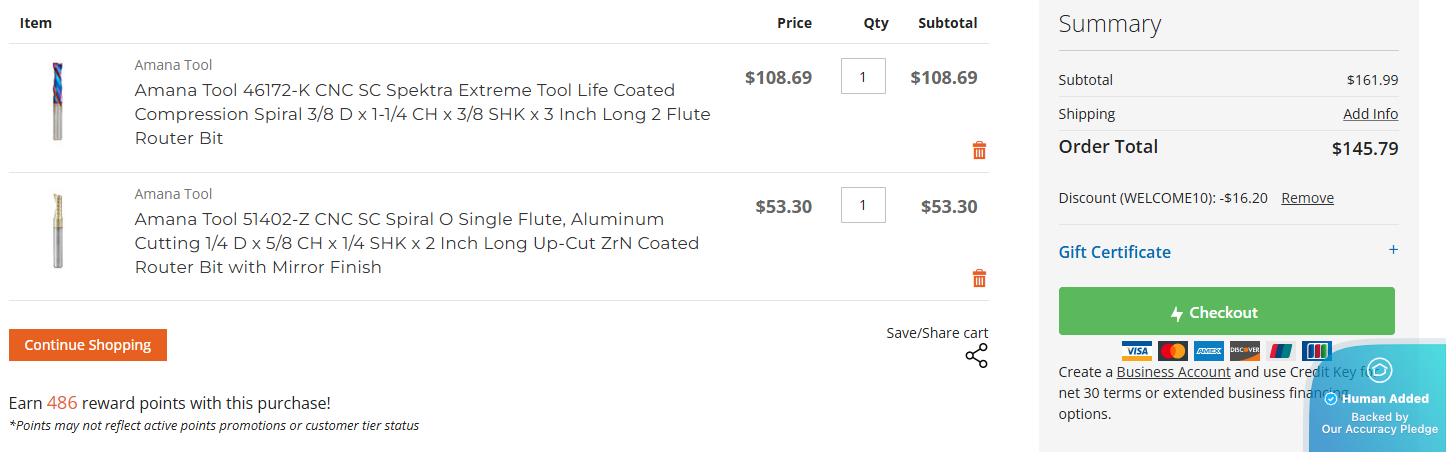Edit quantity for the 51402-Z bit
The image size is (1446, 452).
click(x=863, y=206)
